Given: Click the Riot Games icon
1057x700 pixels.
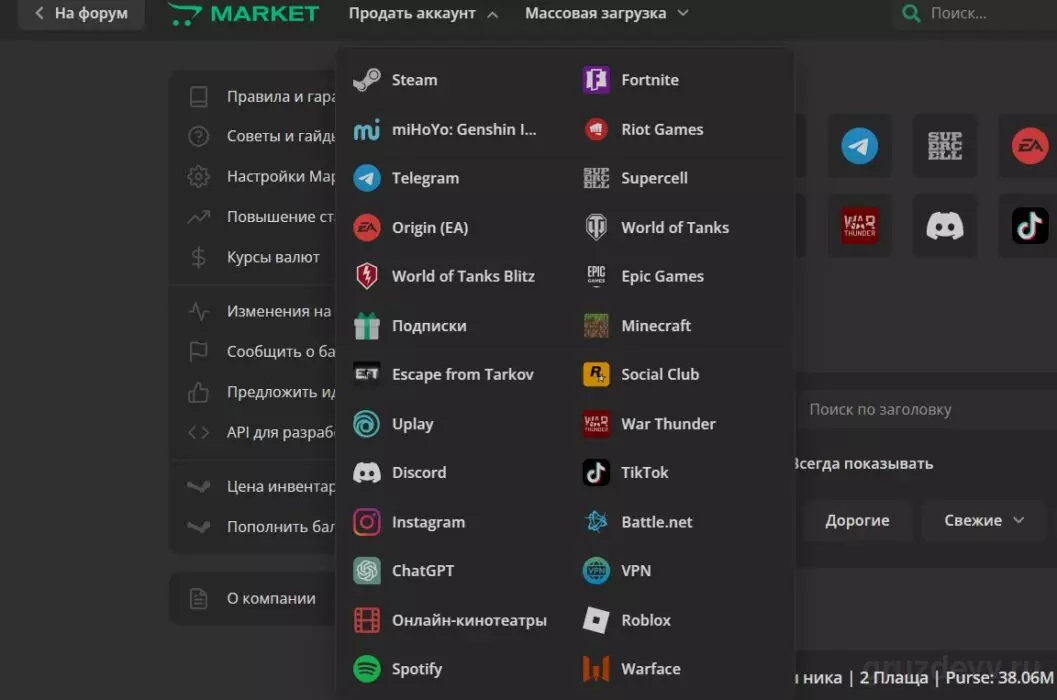Looking at the screenshot, I should tap(596, 129).
